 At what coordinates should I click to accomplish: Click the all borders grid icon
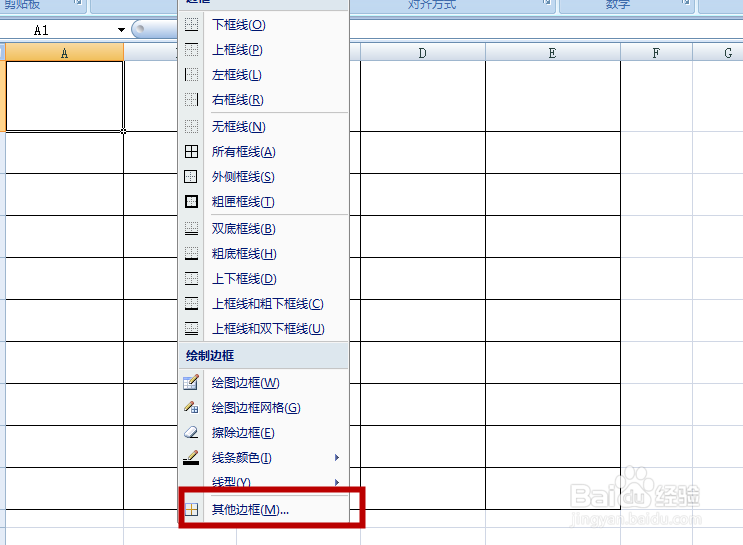point(191,152)
